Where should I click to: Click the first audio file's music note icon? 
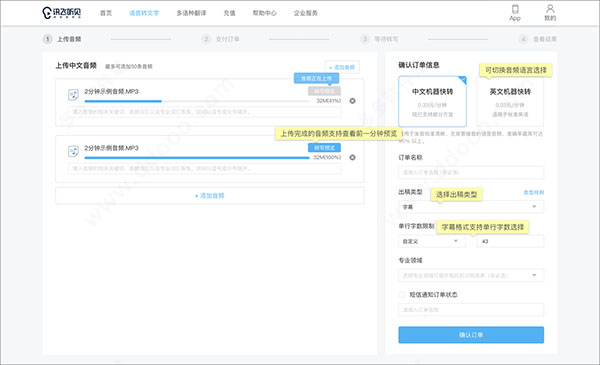pos(73,95)
